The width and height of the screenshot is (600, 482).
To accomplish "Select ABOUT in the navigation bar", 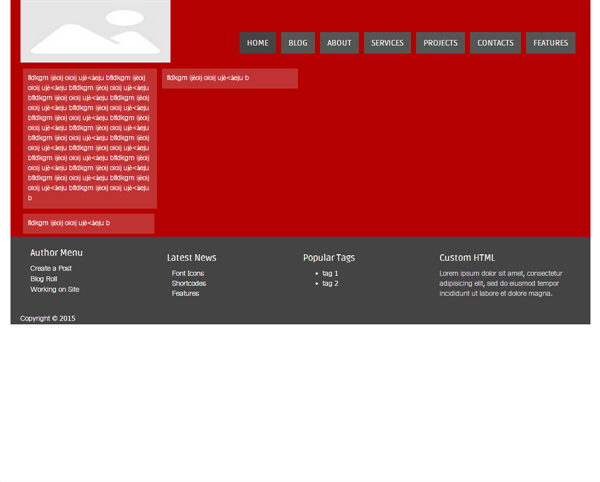I will pyautogui.click(x=339, y=43).
